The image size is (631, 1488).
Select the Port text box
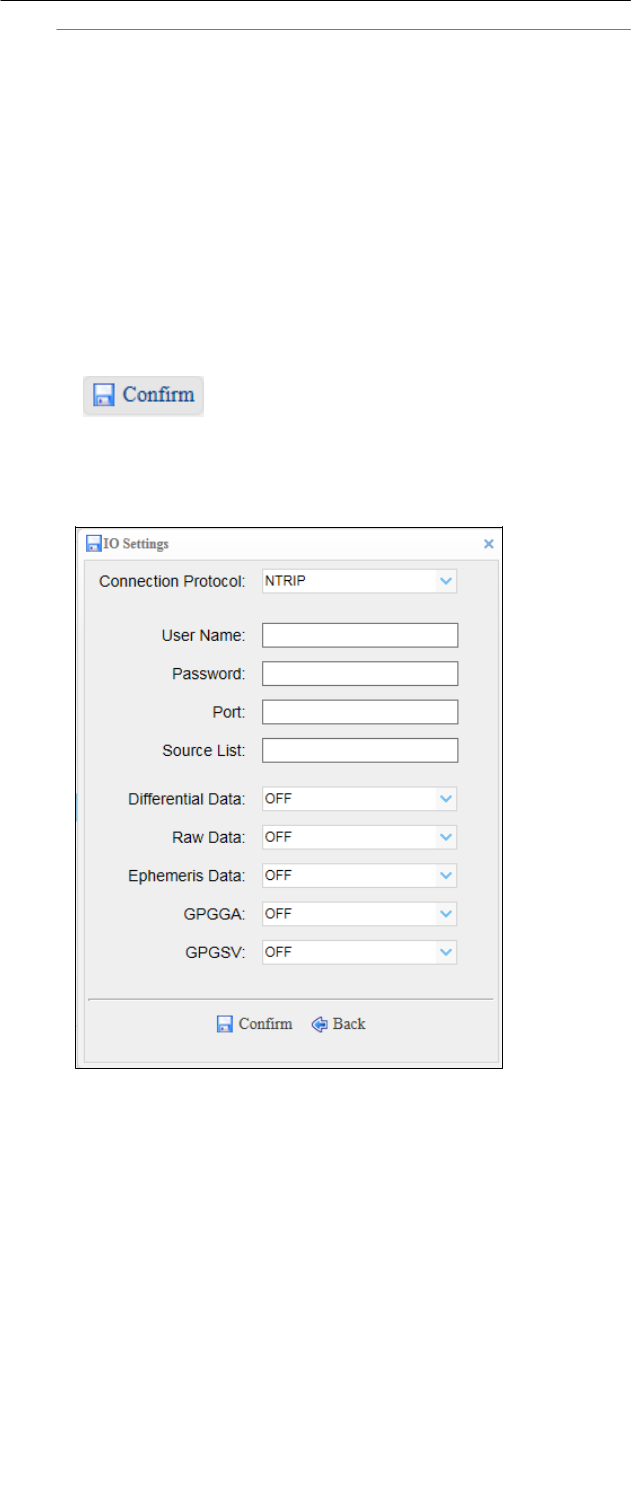360,712
